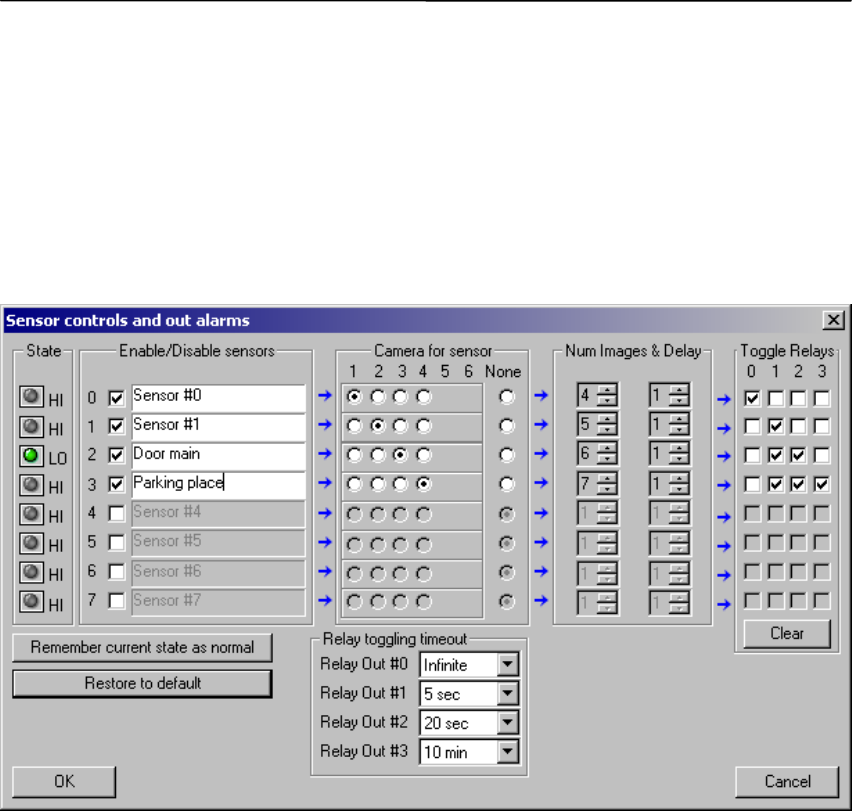This screenshot has width=852, height=811.
Task: Uncheck relay 3 for Parking place row
Action: click(x=820, y=485)
